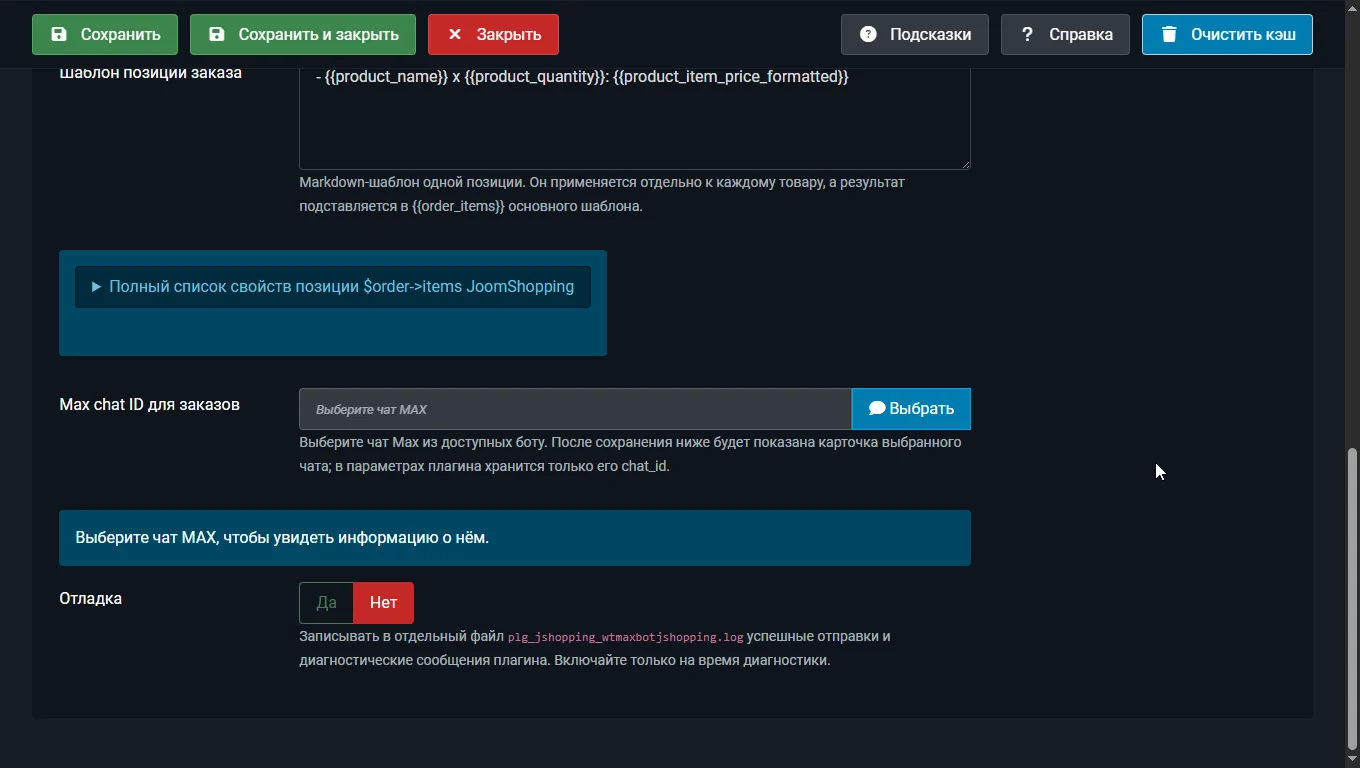The height and width of the screenshot is (768, 1360).
Task: Click the red Закрыть button
Action: tap(493, 34)
